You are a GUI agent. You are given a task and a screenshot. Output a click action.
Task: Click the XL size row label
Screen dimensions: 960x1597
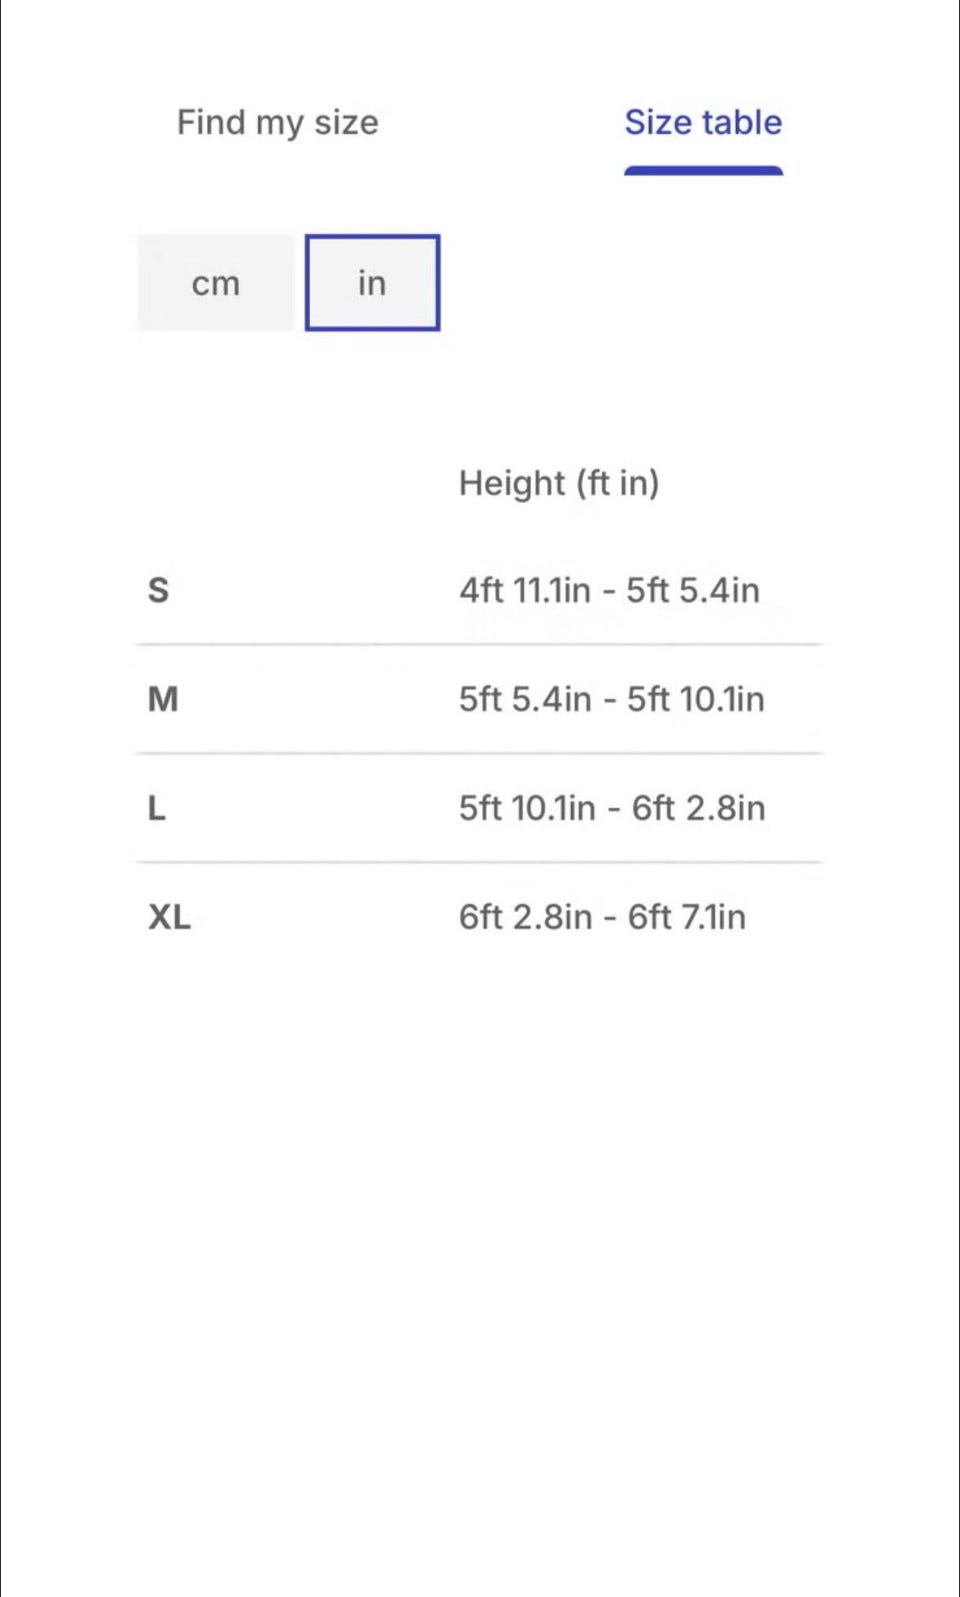[169, 917]
